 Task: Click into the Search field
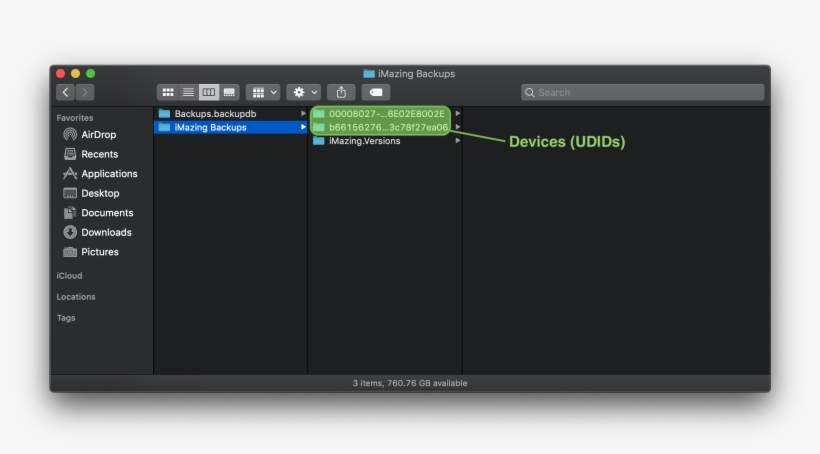click(x=643, y=93)
